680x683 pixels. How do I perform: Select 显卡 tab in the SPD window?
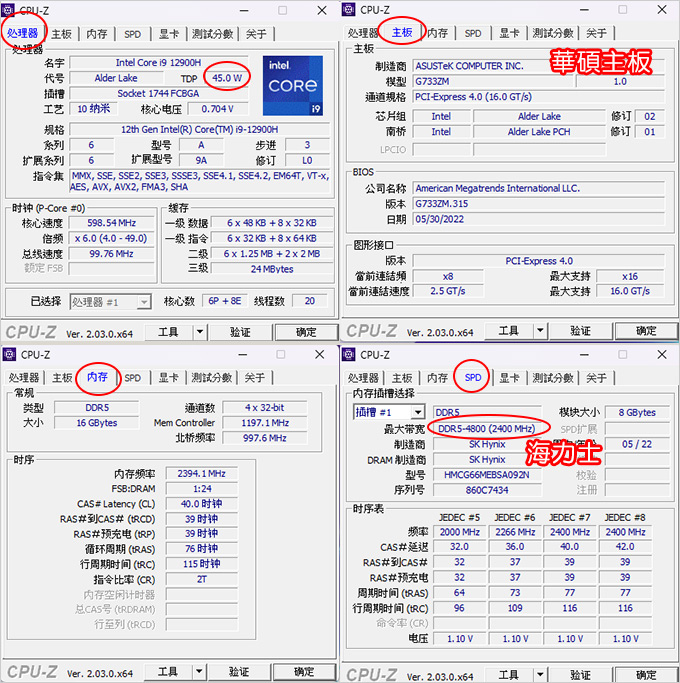(x=509, y=378)
